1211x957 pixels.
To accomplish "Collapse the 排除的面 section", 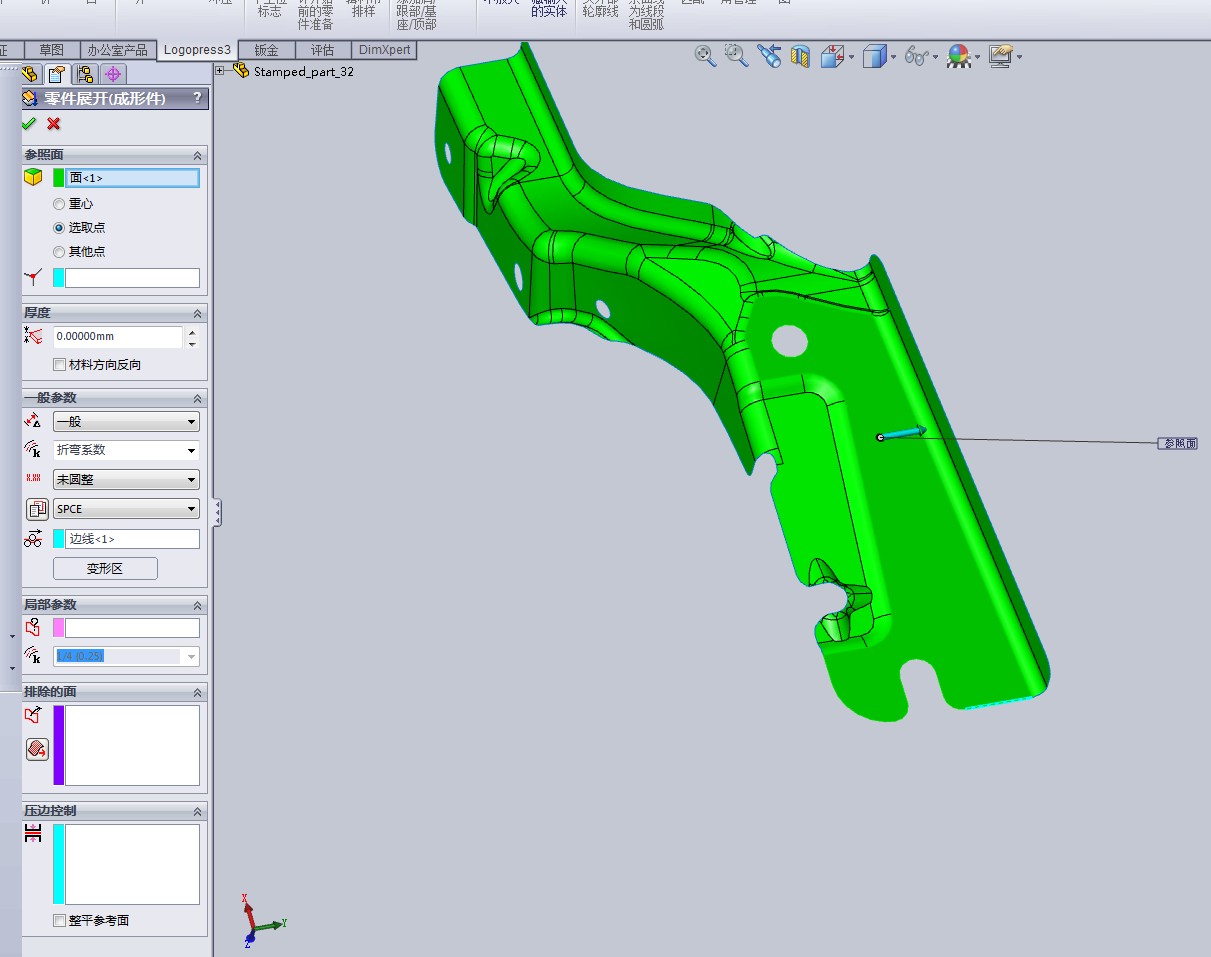I will point(197,693).
